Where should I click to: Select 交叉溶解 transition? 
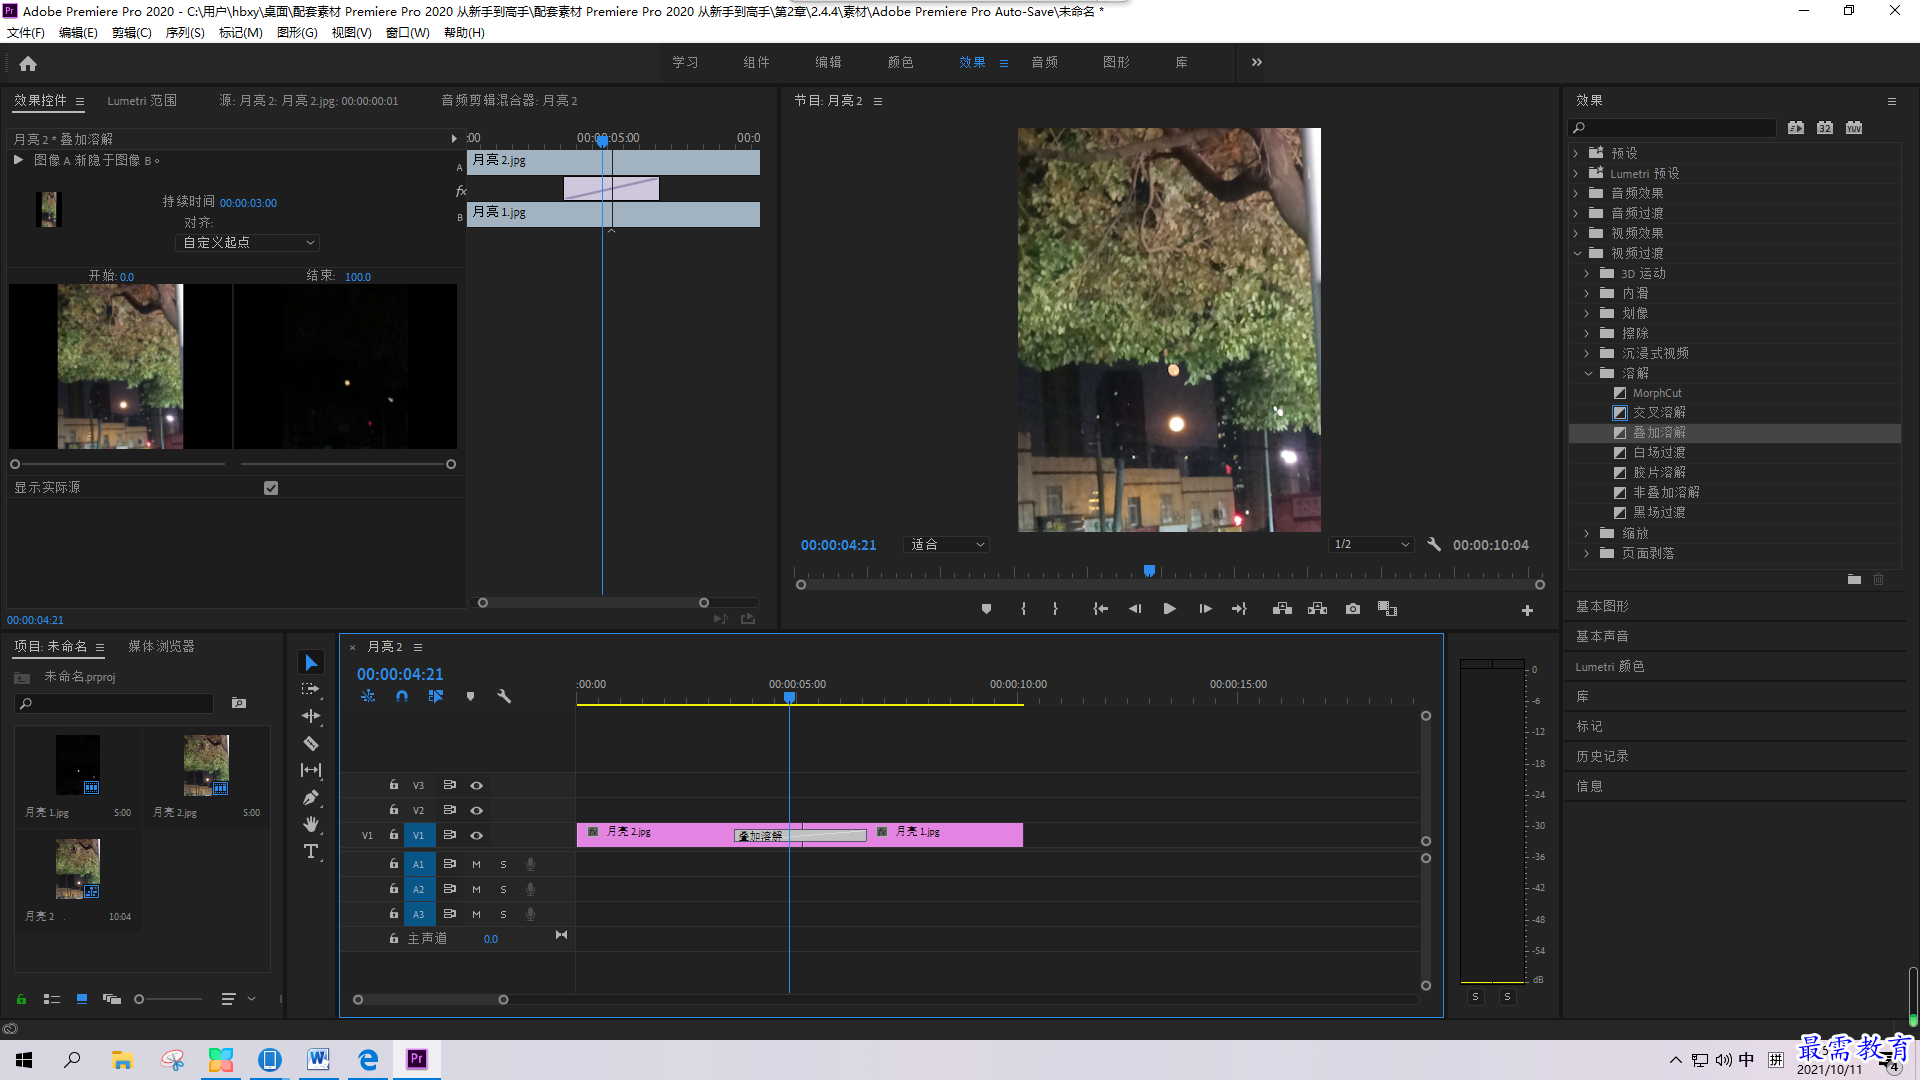(x=1659, y=413)
